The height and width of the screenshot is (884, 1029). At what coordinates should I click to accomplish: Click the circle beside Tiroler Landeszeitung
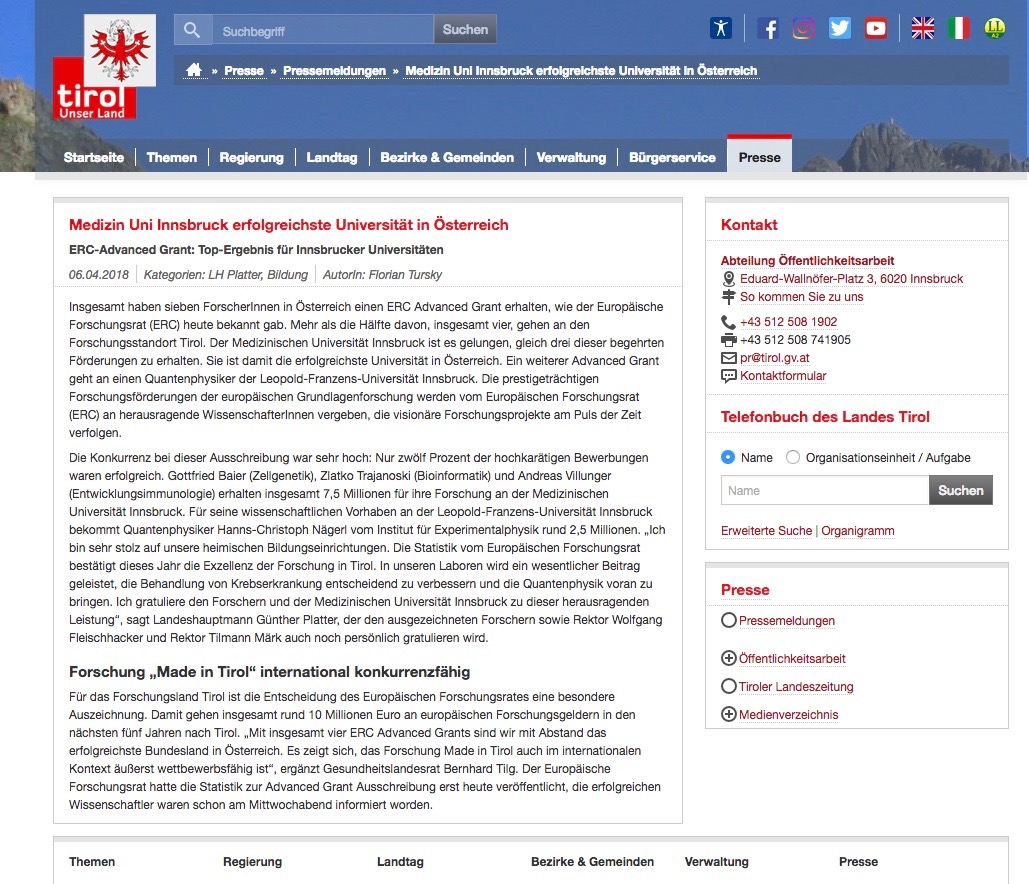728,686
